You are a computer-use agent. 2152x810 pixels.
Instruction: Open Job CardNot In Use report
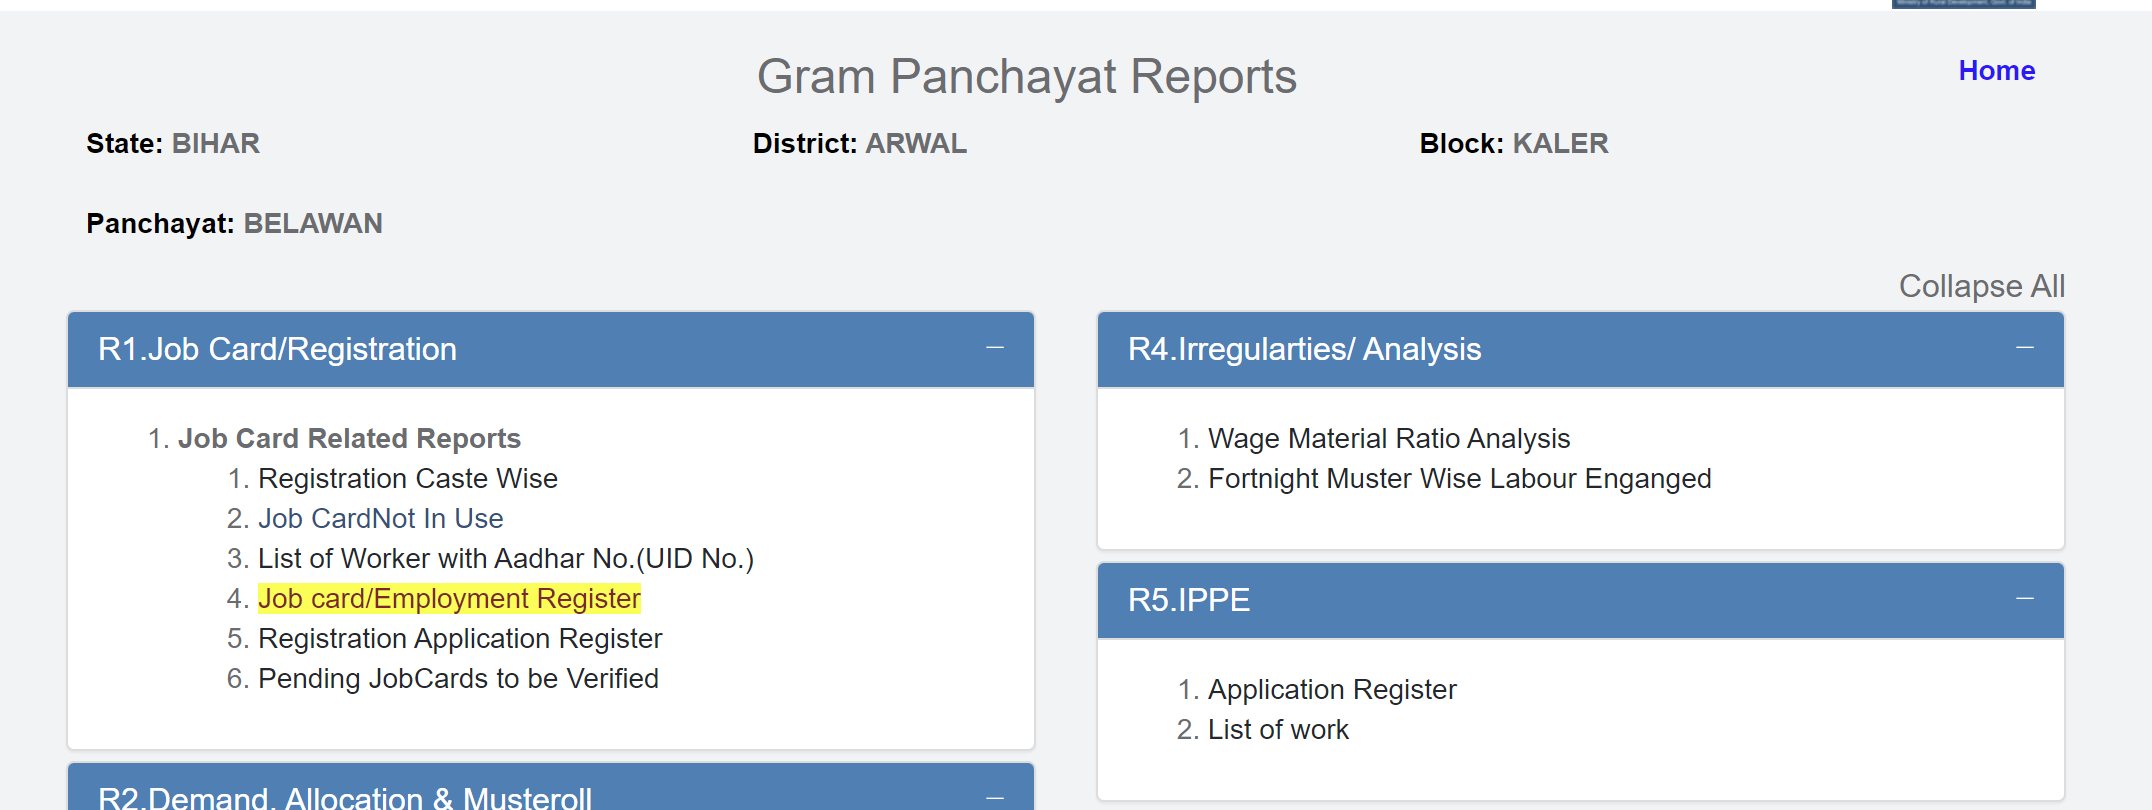(380, 519)
